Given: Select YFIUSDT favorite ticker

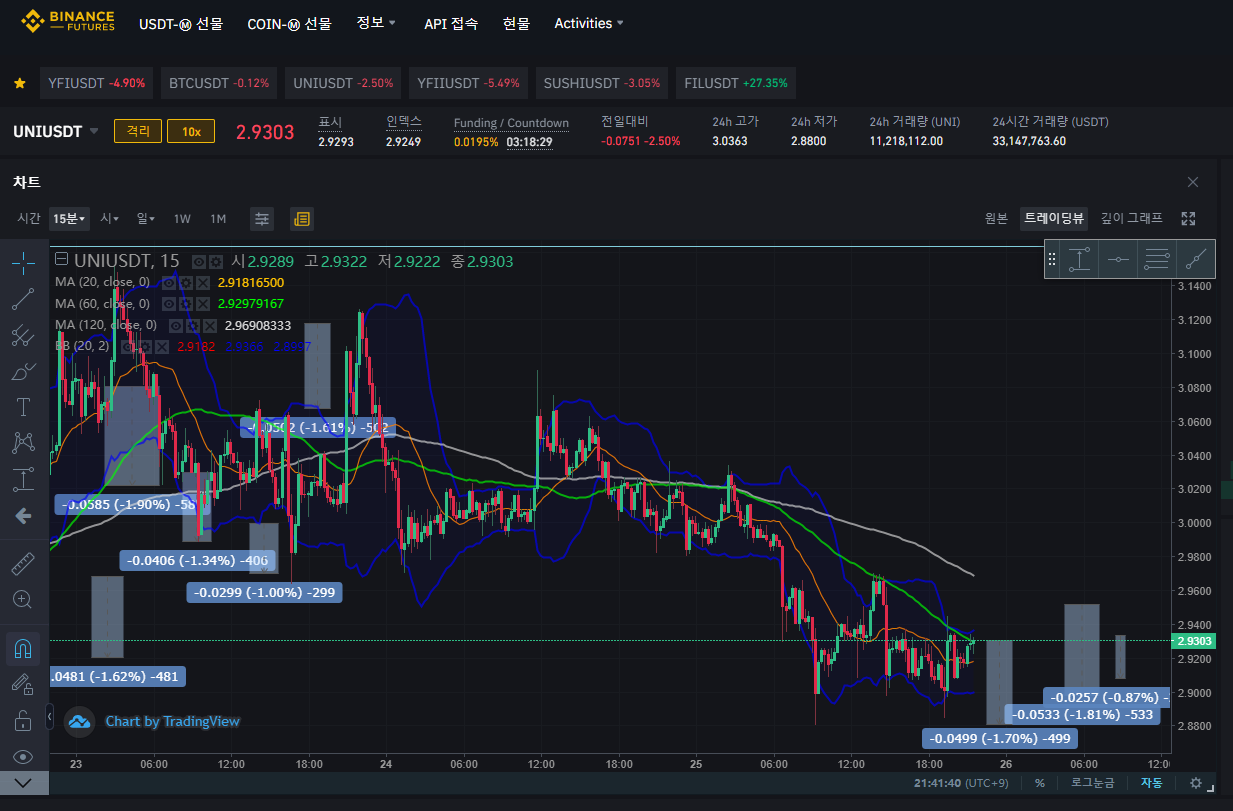Looking at the screenshot, I should 96,83.
